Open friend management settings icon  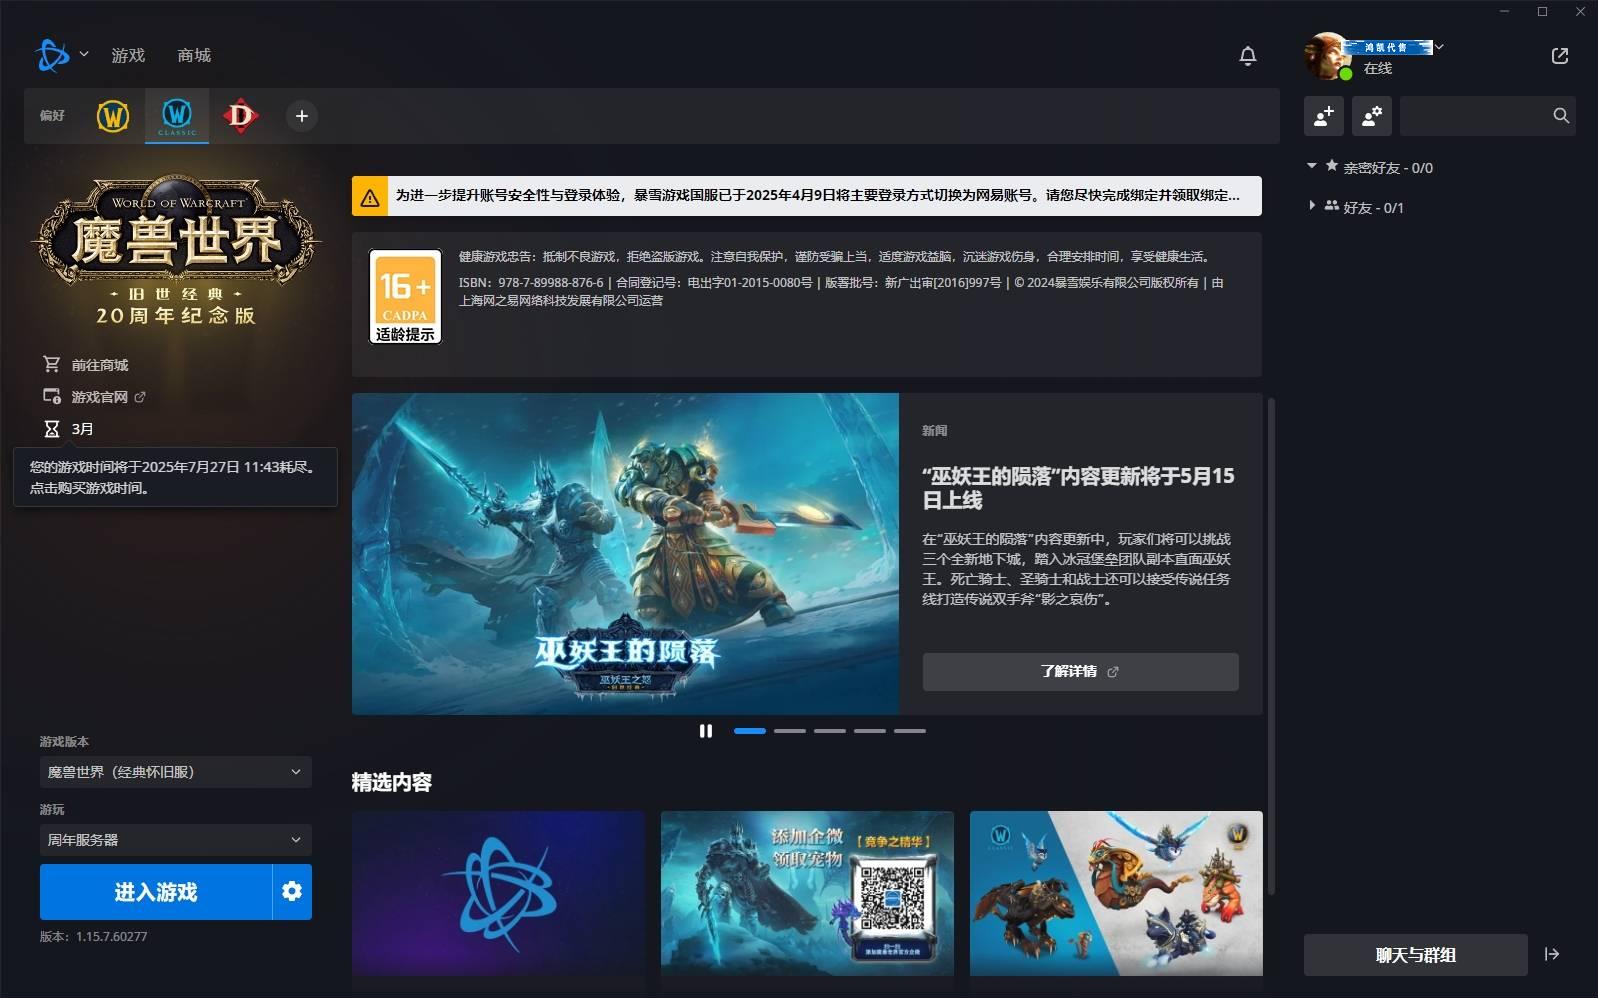click(x=1371, y=116)
